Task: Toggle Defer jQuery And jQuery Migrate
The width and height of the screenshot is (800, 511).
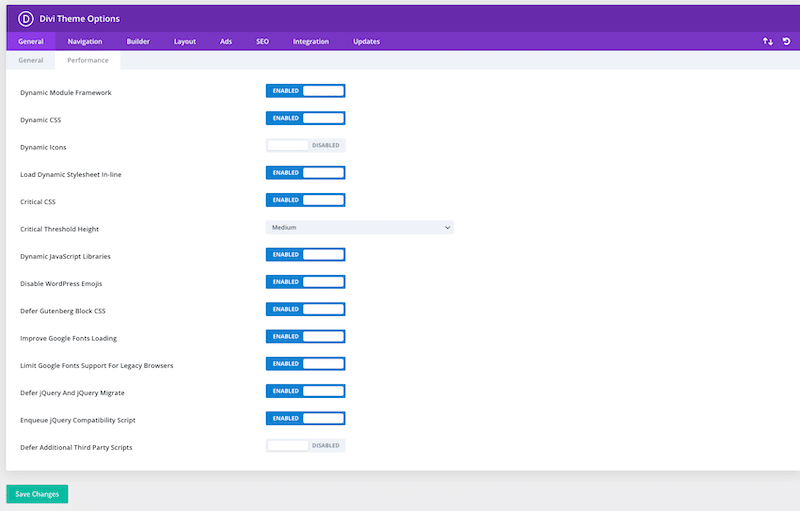Action: click(x=305, y=391)
